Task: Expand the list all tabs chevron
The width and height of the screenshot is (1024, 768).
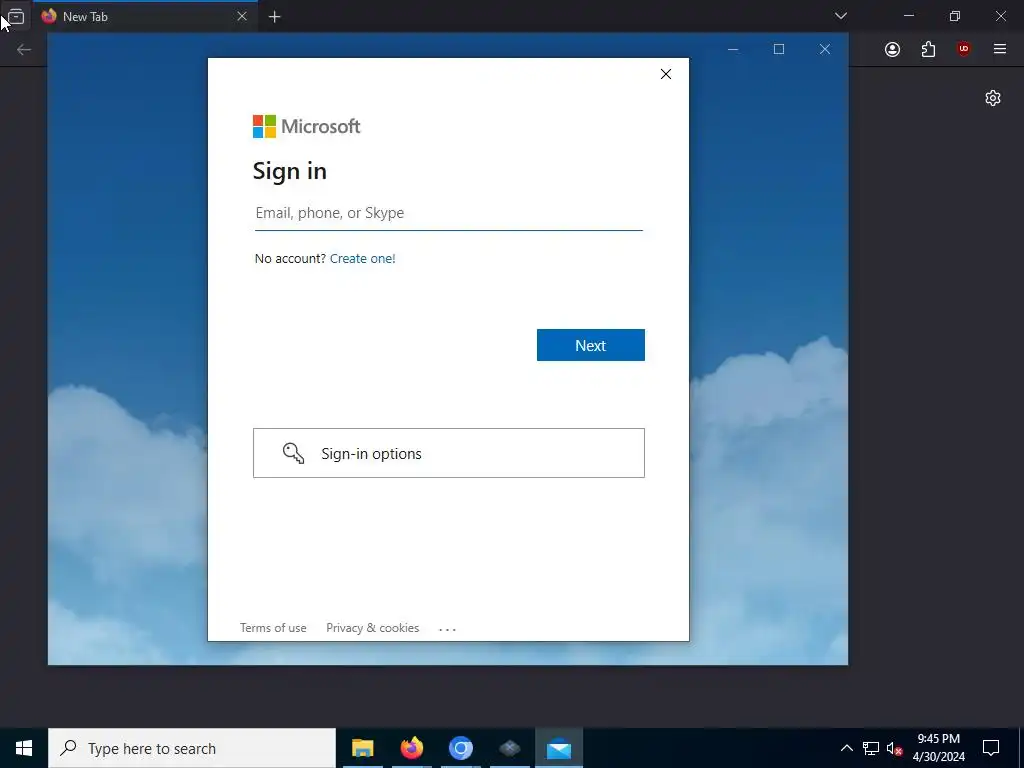Action: [x=841, y=16]
